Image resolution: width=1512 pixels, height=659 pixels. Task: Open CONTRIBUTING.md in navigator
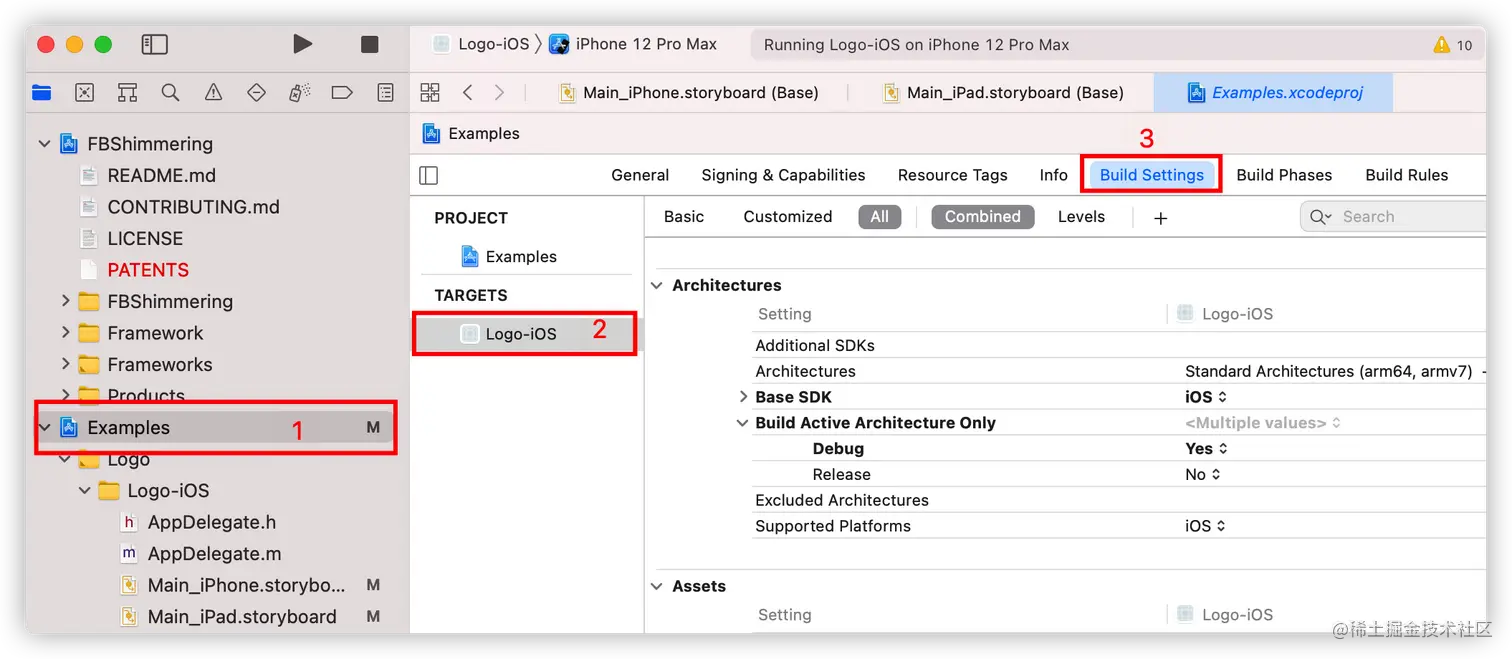[x=193, y=207]
